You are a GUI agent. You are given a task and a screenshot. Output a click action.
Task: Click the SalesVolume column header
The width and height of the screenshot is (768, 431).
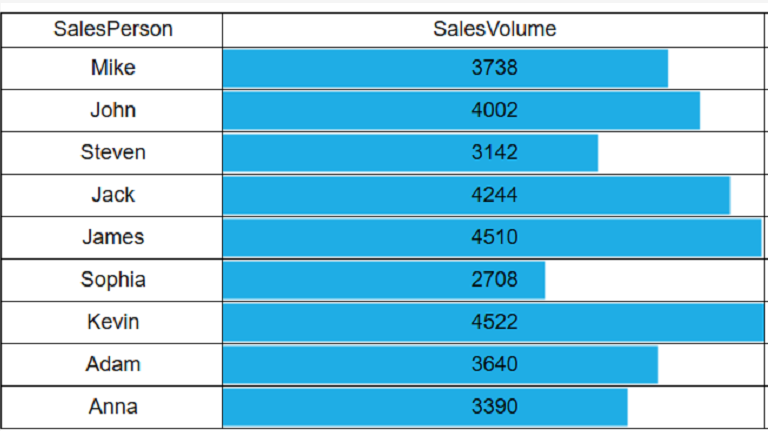494,29
